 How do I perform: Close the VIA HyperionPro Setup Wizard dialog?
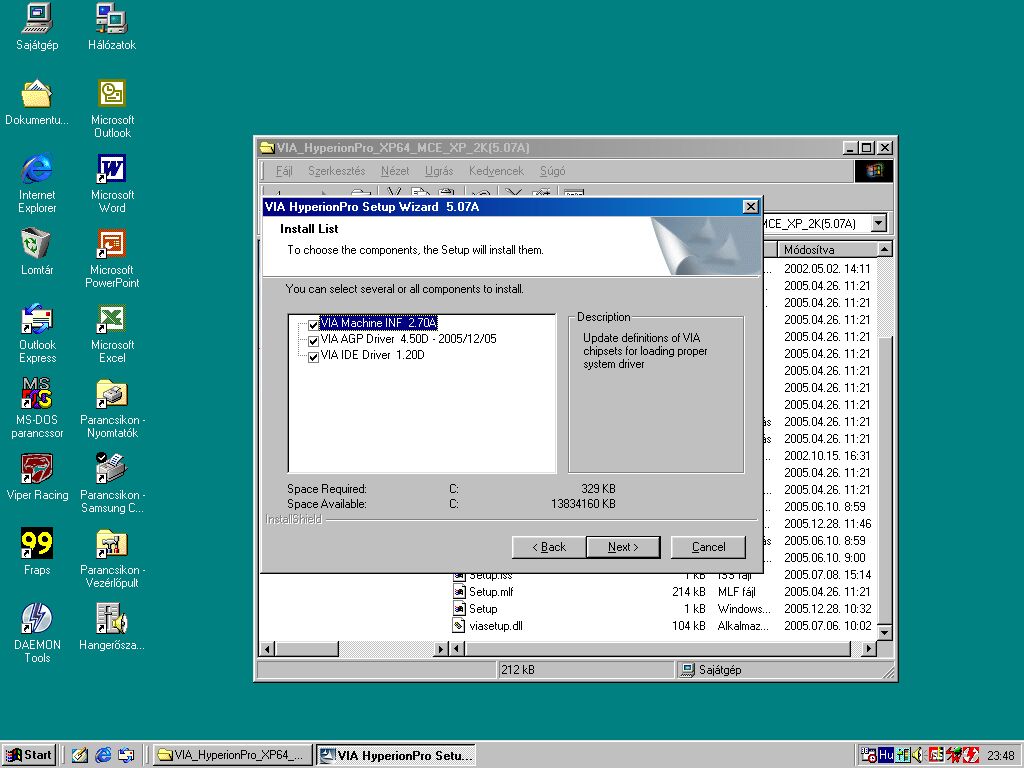(750, 206)
